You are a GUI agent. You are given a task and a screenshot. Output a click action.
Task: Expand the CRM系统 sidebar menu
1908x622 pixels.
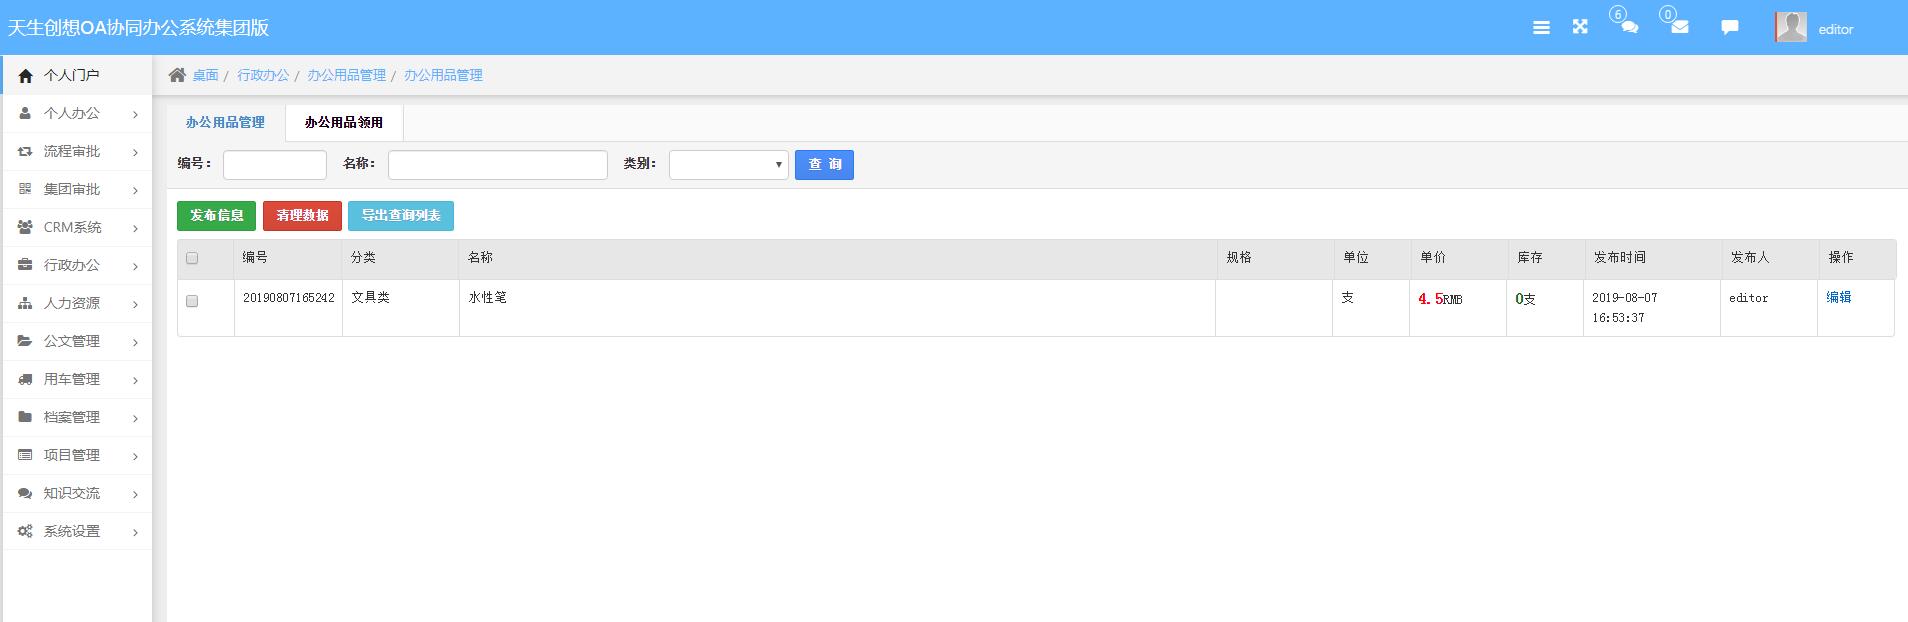pyautogui.click(x=77, y=227)
